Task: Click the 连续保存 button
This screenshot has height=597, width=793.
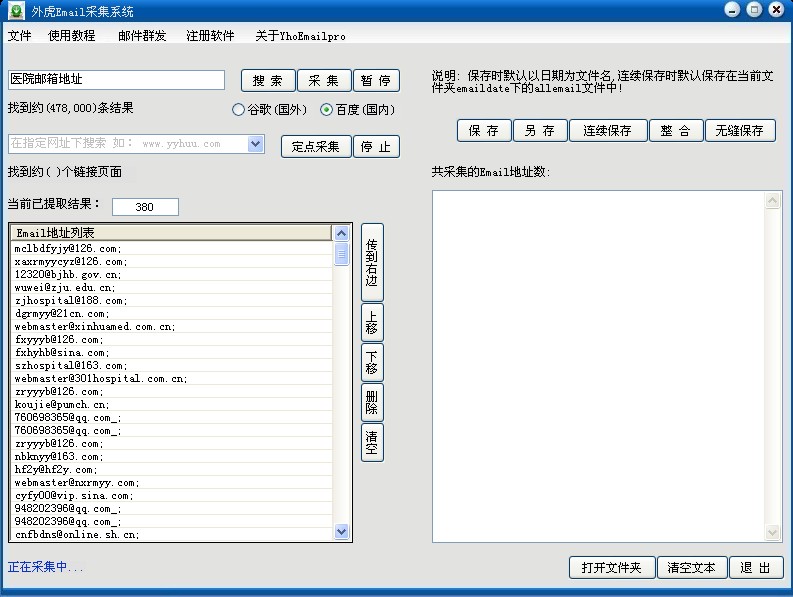Action: (x=608, y=131)
